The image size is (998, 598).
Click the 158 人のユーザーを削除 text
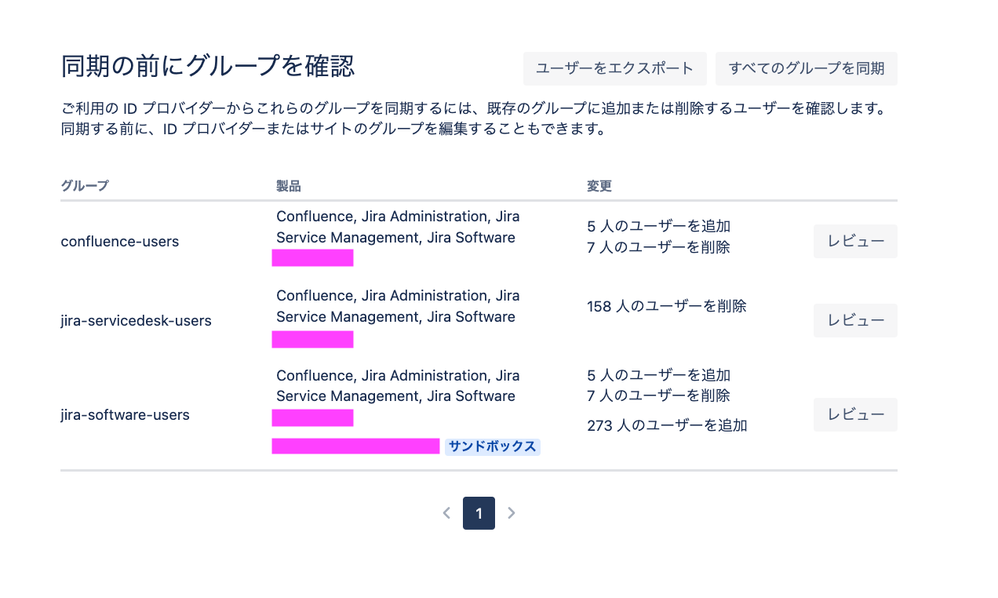point(666,307)
